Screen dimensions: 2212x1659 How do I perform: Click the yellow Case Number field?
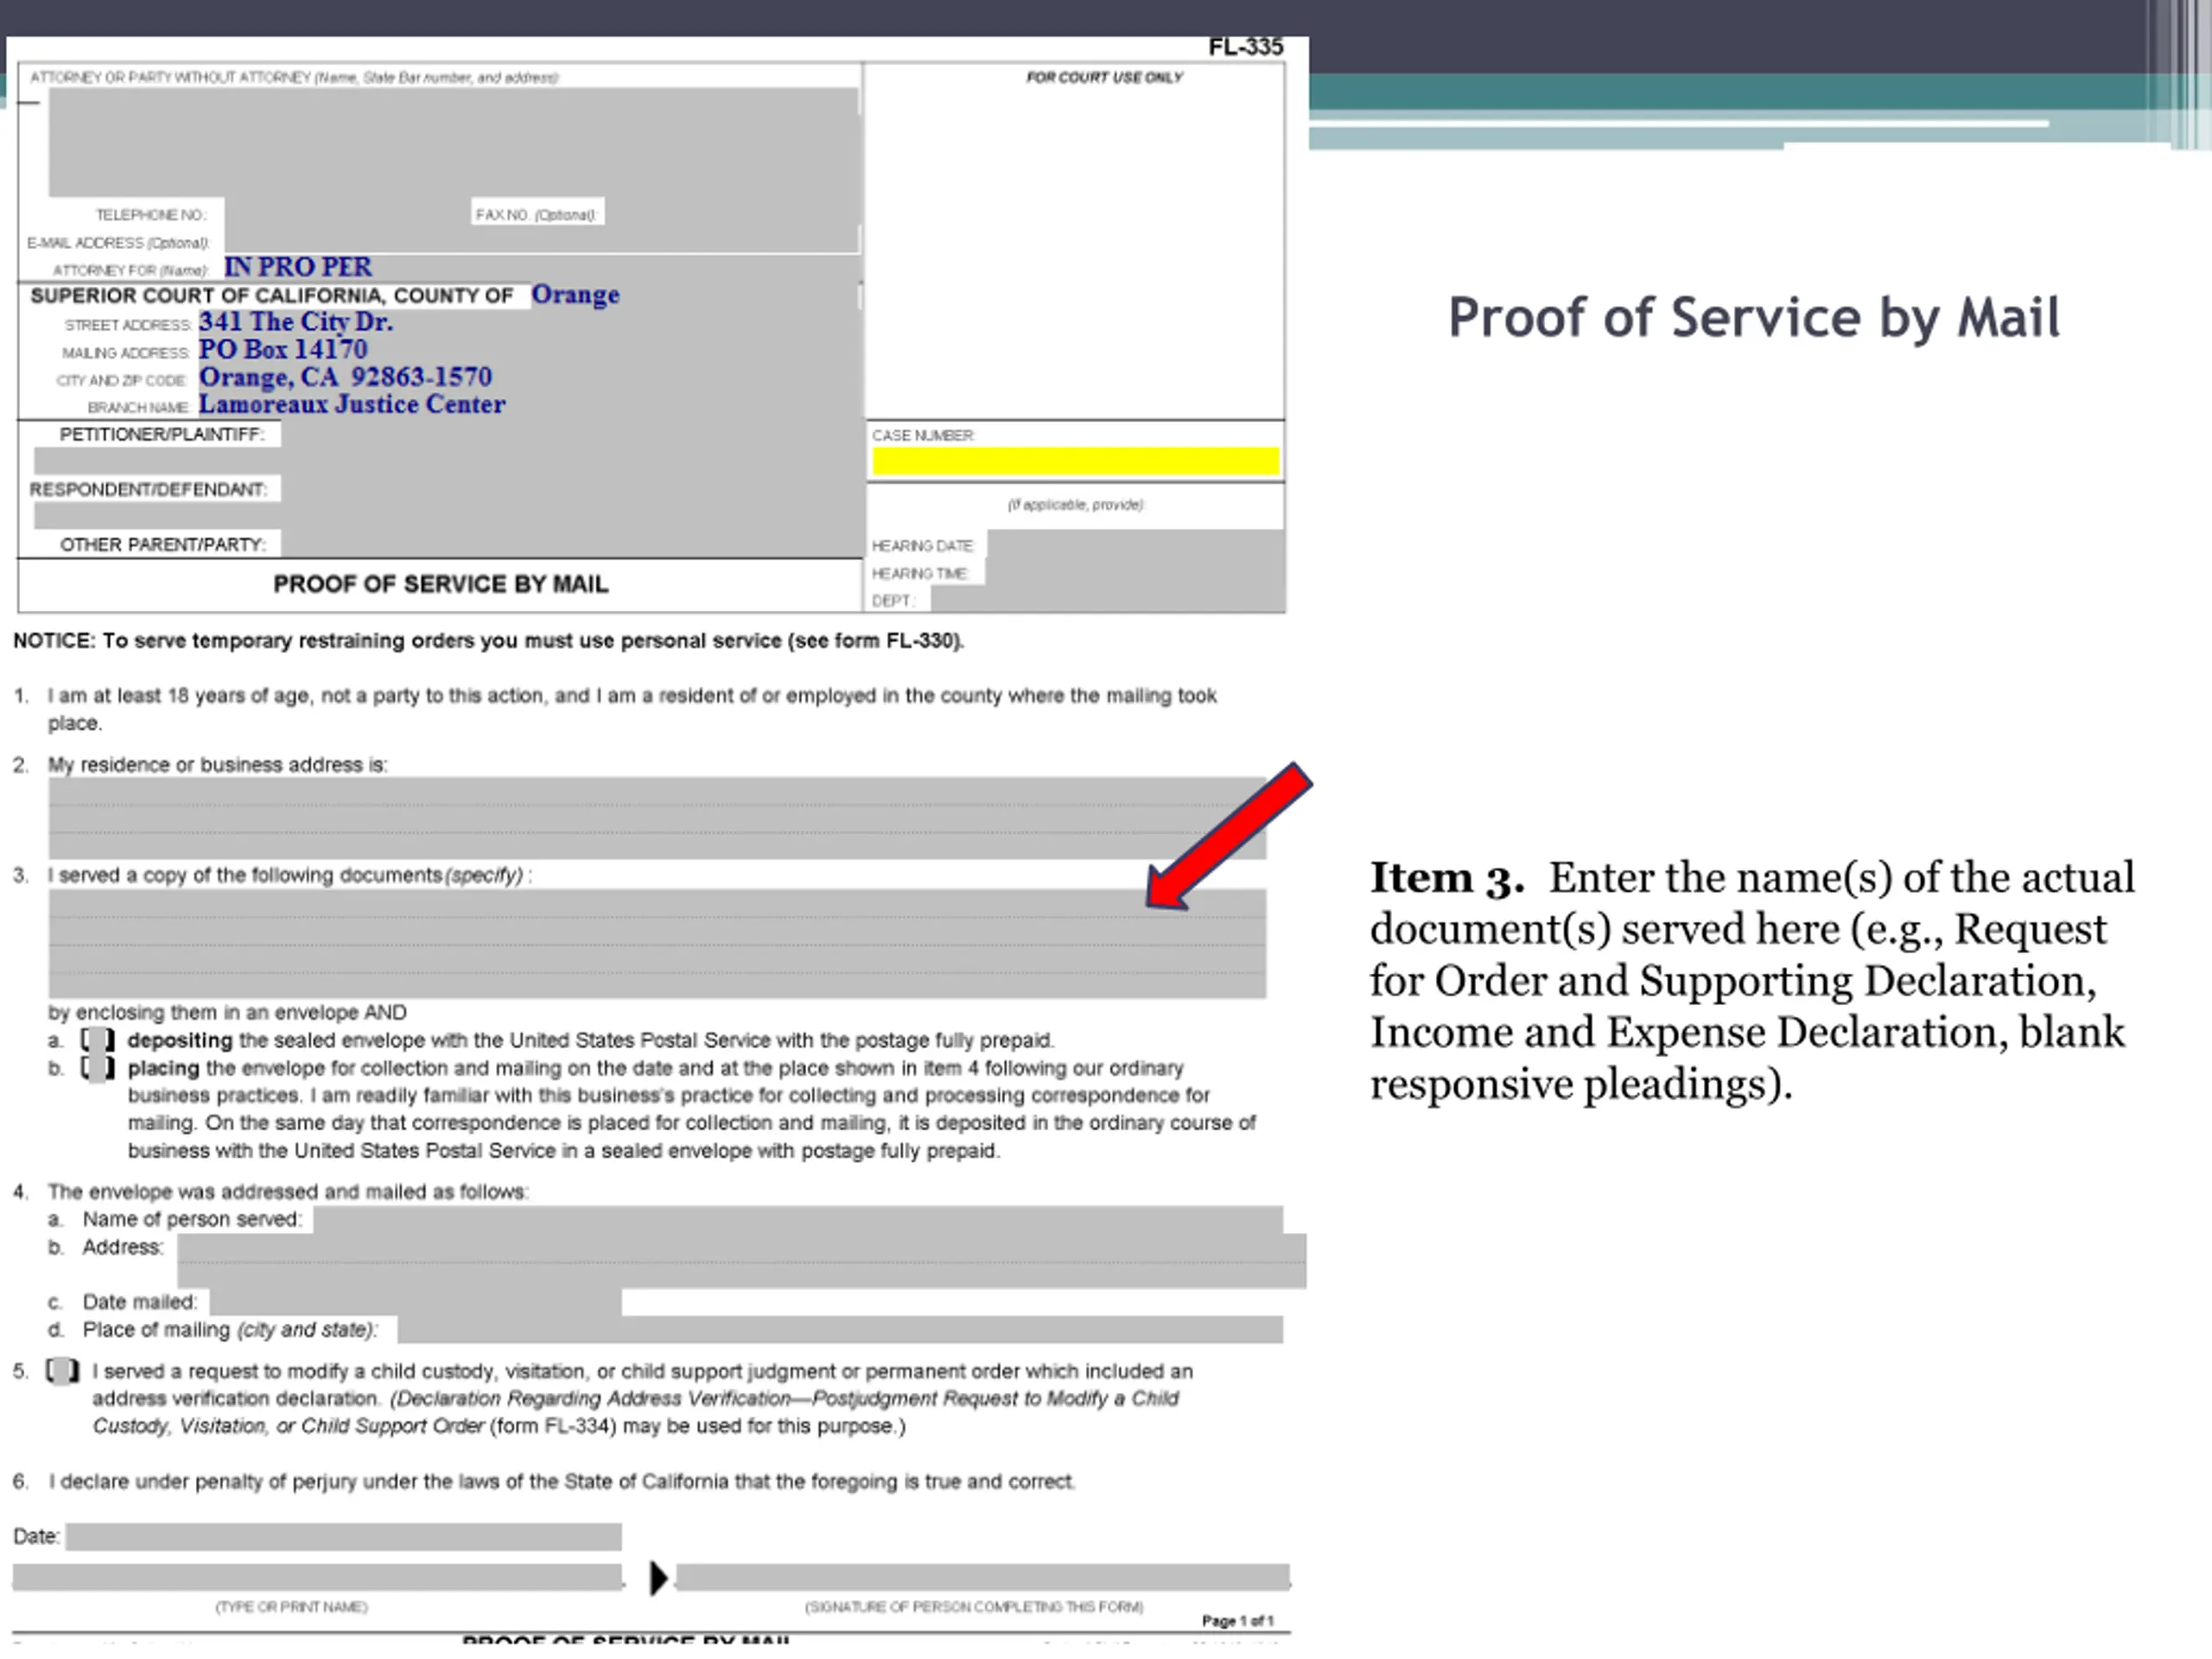click(x=1075, y=461)
